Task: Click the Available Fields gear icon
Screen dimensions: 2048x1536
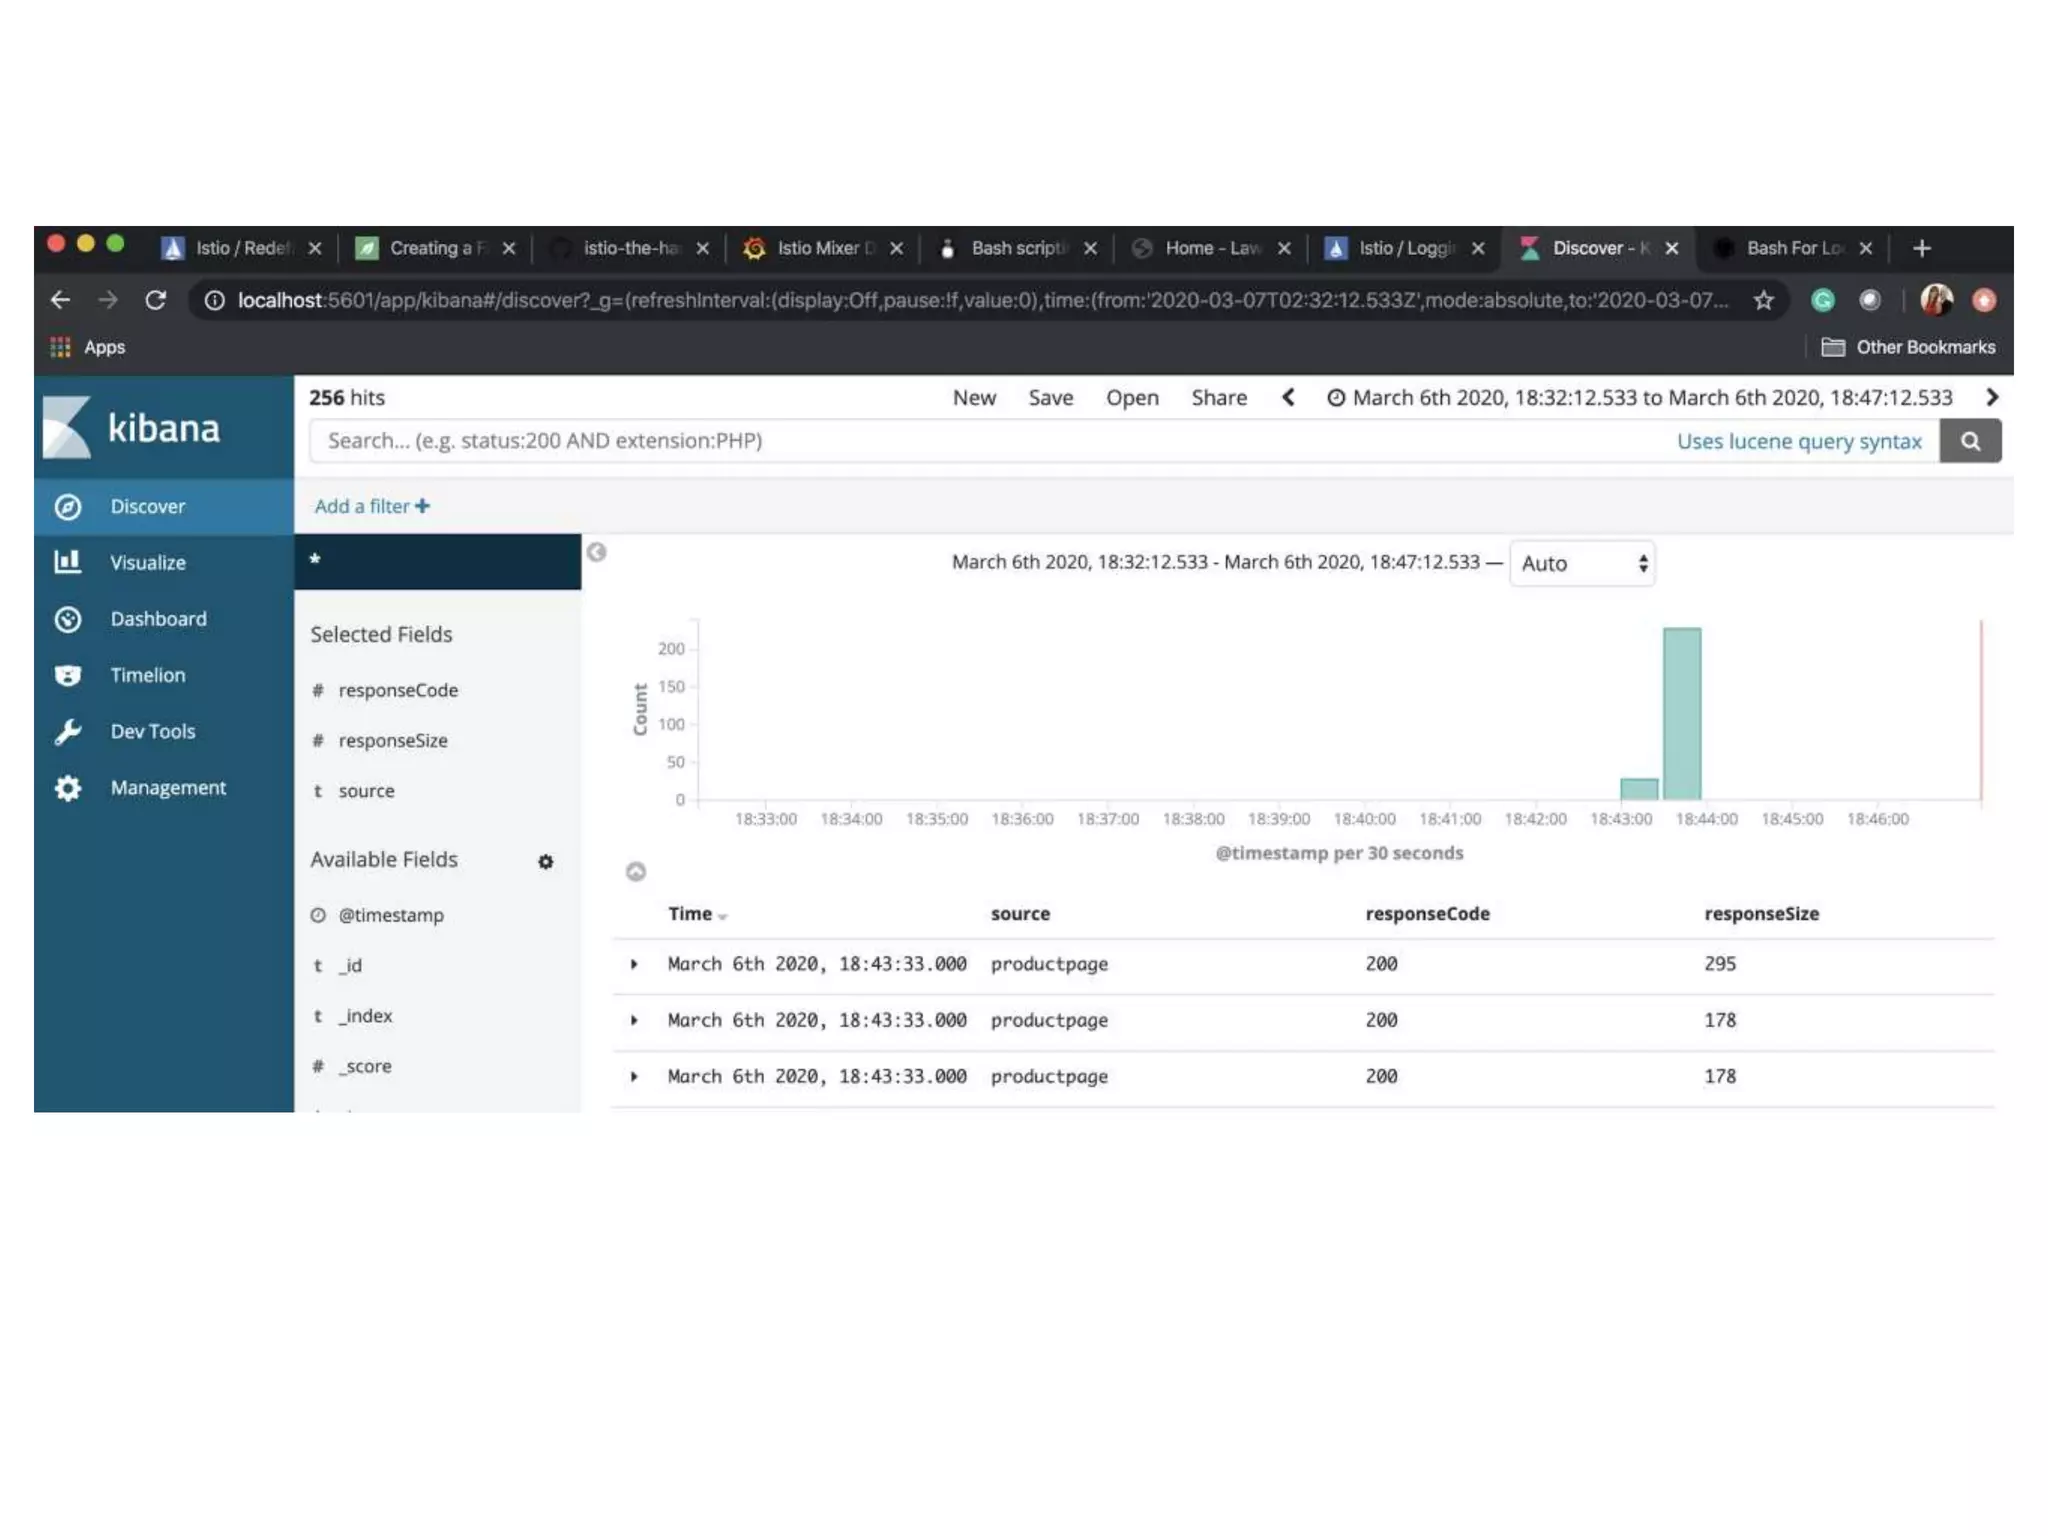Action: click(x=545, y=861)
